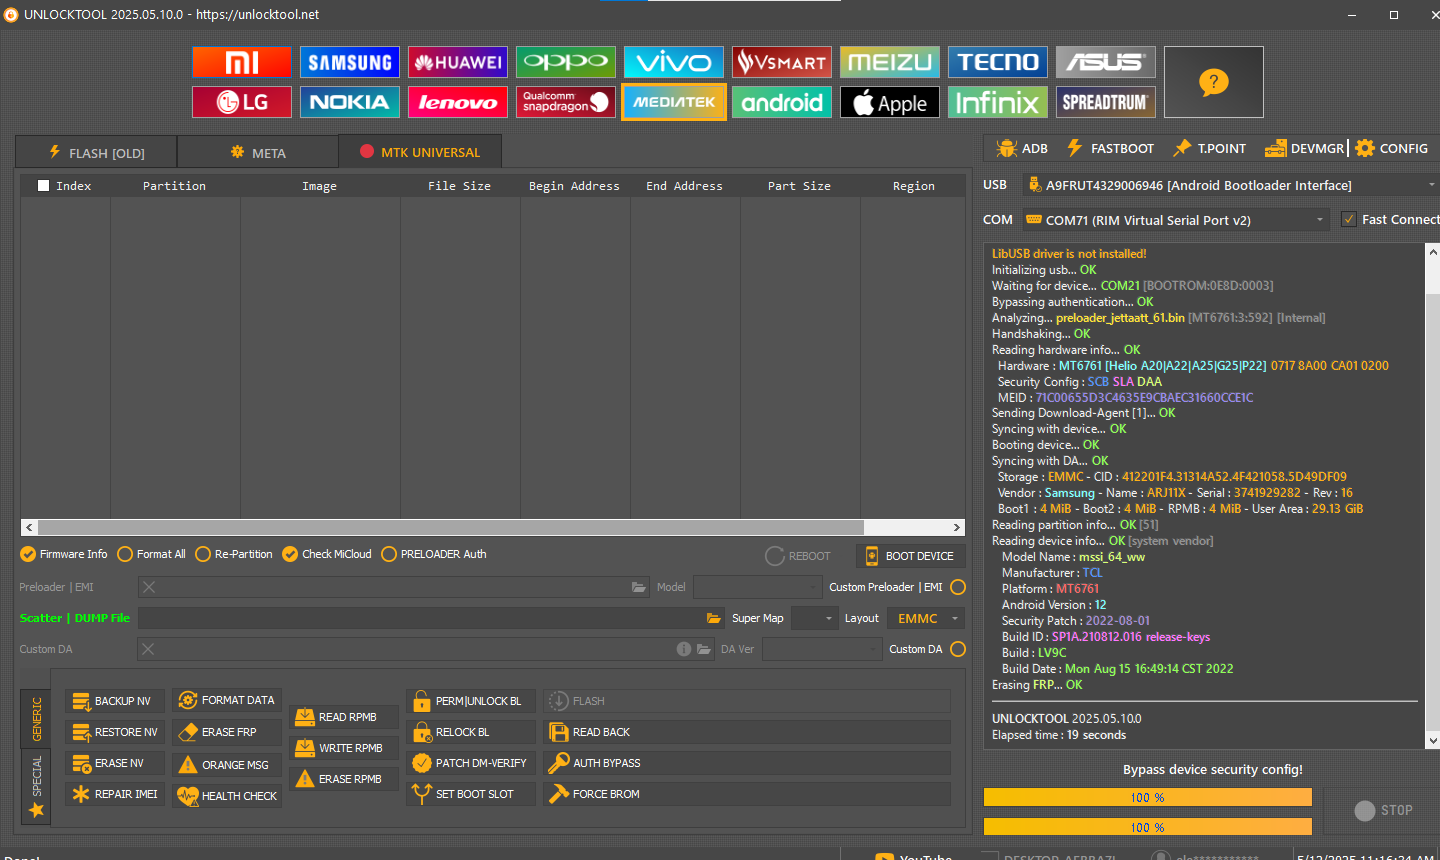Select the Qualcomm Snapdragon tile
The image size is (1440, 860).
click(566, 102)
